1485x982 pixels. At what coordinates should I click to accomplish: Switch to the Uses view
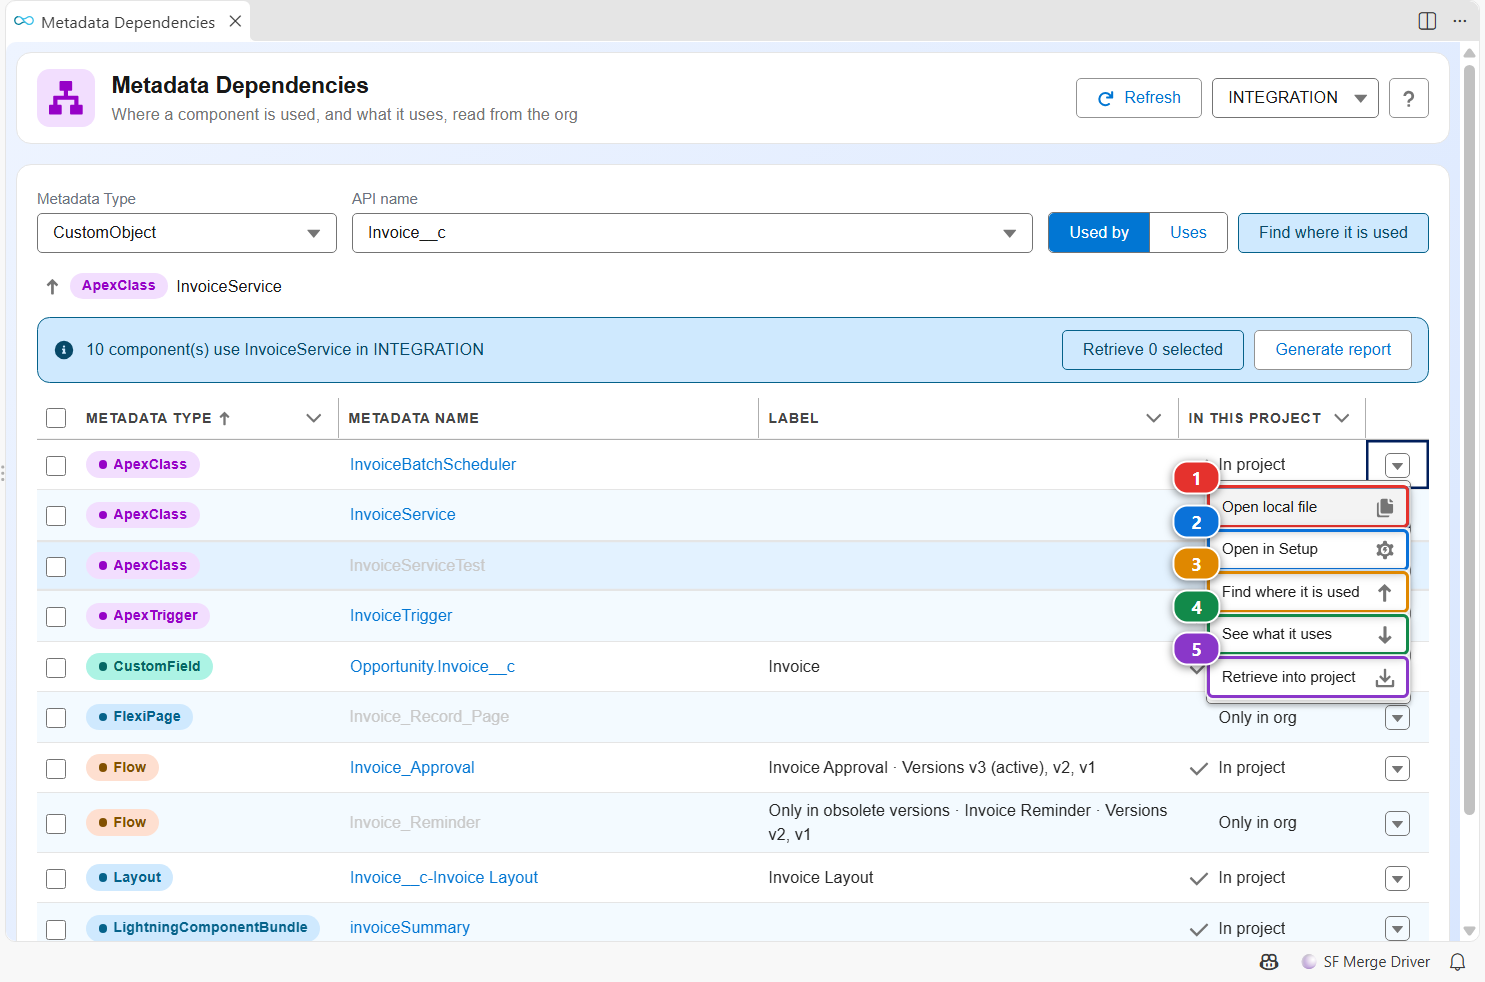click(1188, 233)
